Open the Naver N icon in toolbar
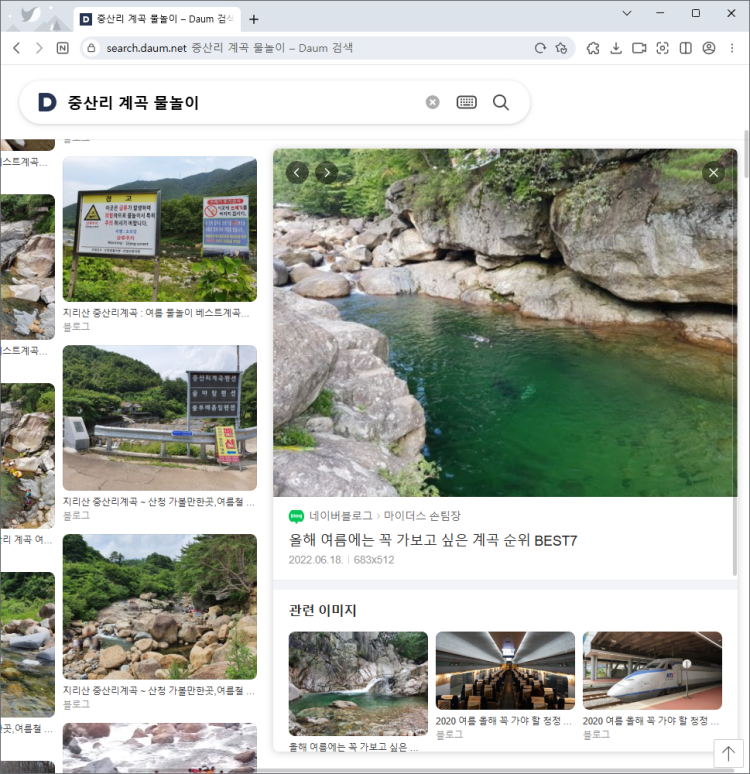The height and width of the screenshot is (774, 750). coord(63,48)
